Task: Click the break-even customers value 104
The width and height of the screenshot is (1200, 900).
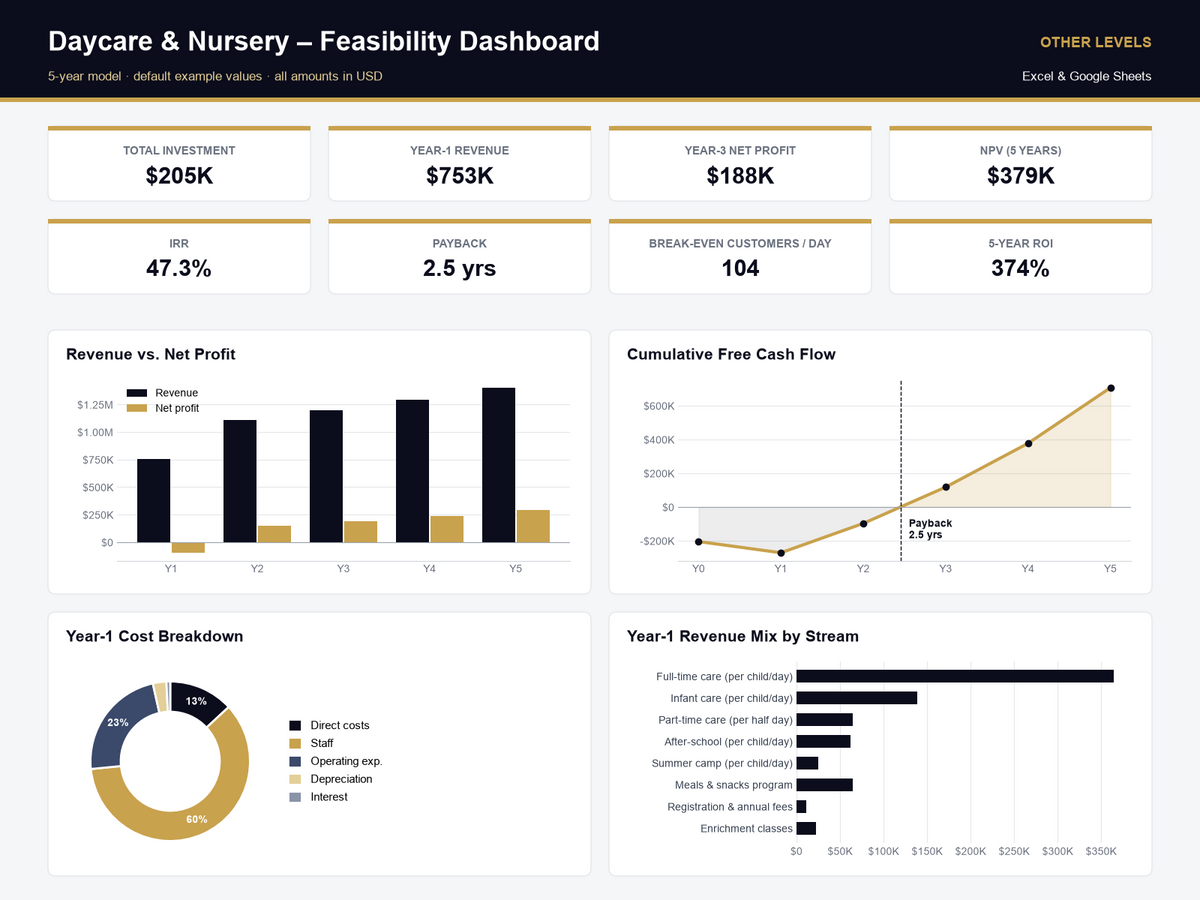Action: point(740,268)
